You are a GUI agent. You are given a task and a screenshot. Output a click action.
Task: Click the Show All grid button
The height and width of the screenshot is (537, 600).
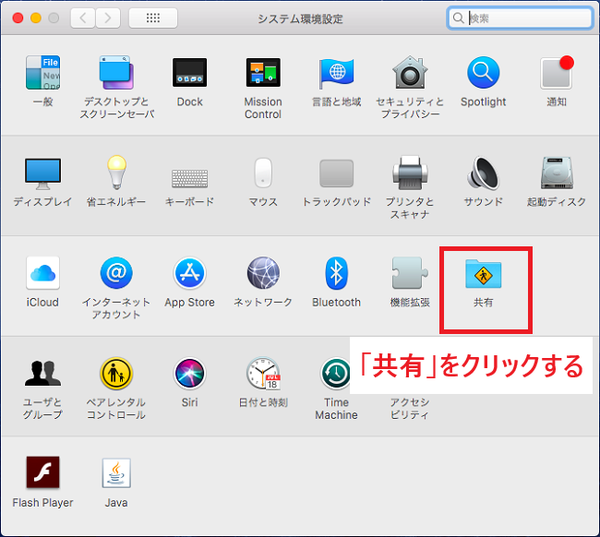point(153,18)
